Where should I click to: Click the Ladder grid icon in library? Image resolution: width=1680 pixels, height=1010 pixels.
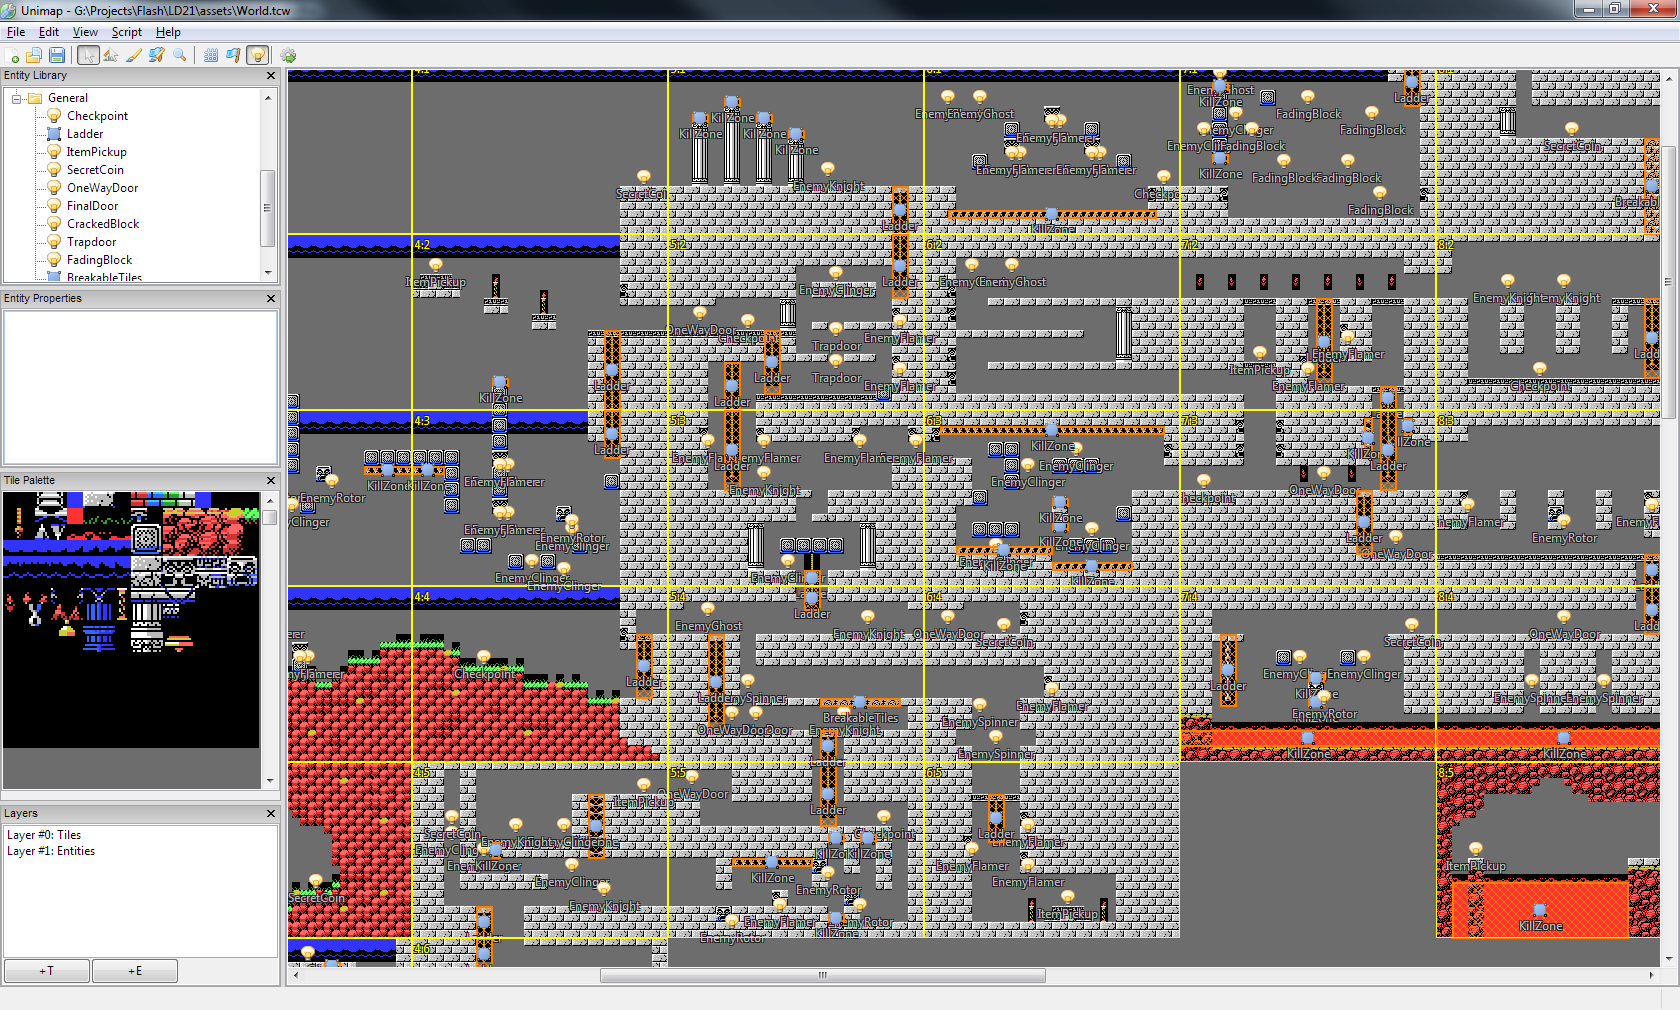coord(55,134)
